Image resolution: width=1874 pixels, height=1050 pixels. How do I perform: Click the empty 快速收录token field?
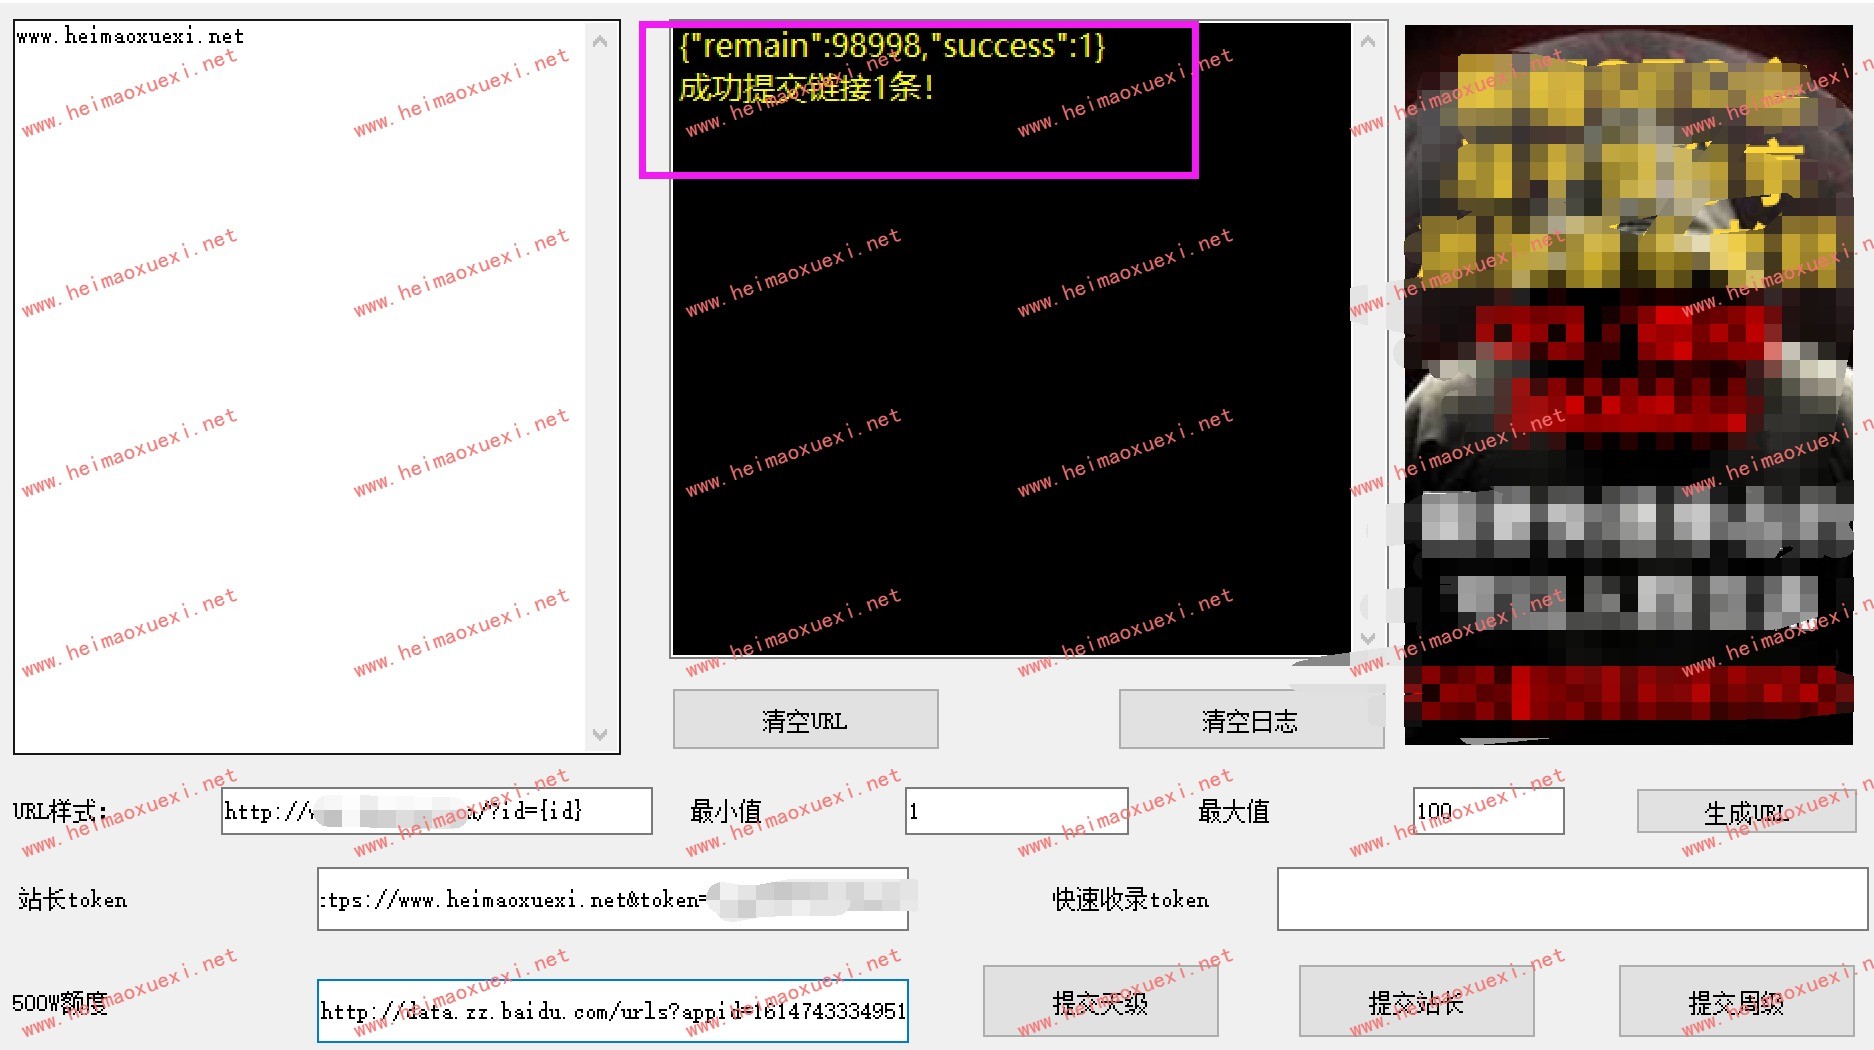[x=1571, y=899]
